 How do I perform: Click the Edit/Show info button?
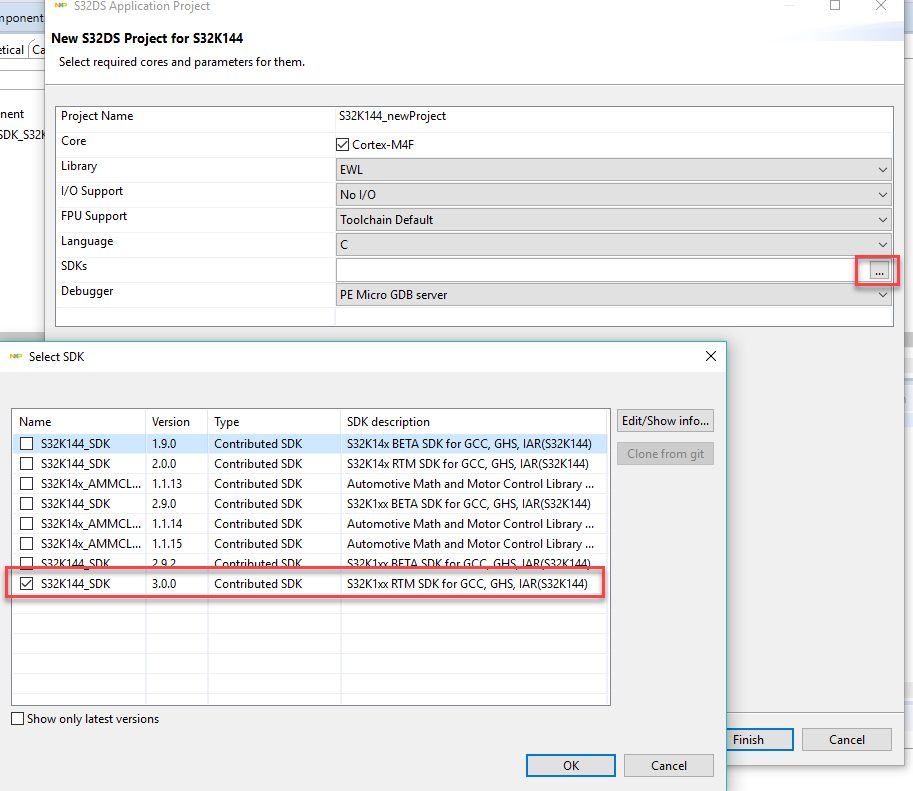tap(665, 421)
